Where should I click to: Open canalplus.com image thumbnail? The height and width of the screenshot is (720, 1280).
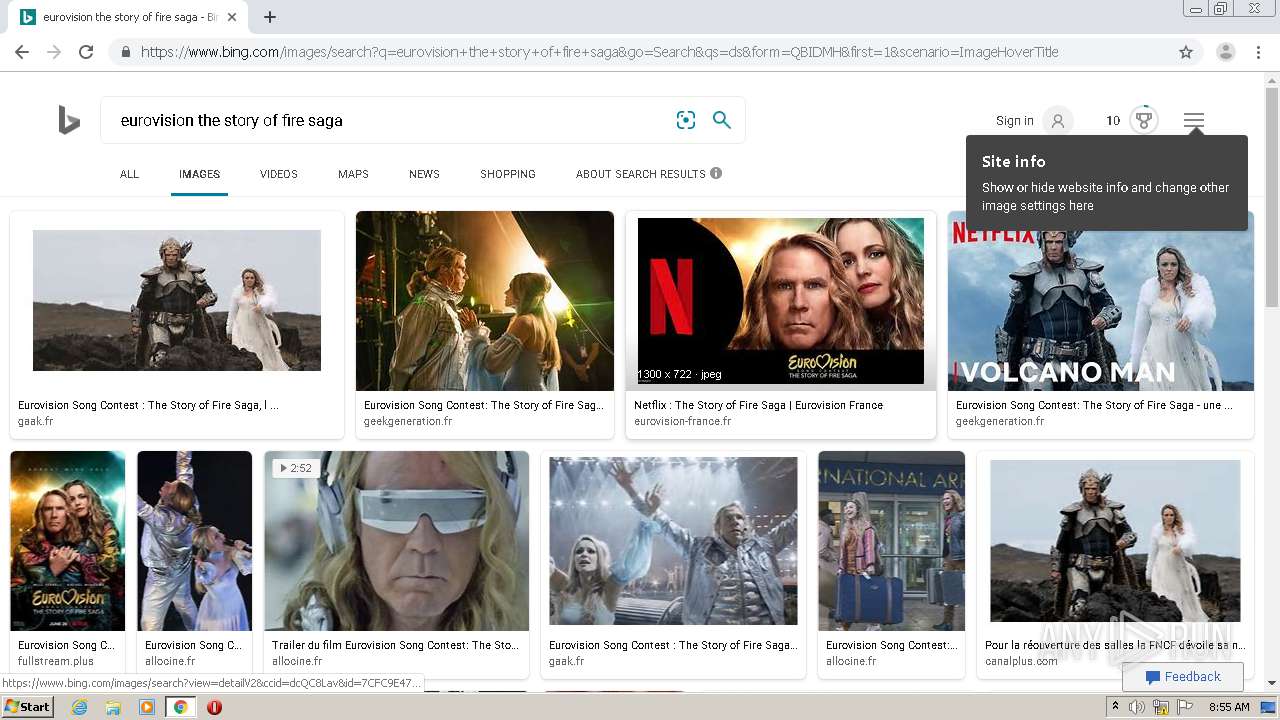point(1115,541)
